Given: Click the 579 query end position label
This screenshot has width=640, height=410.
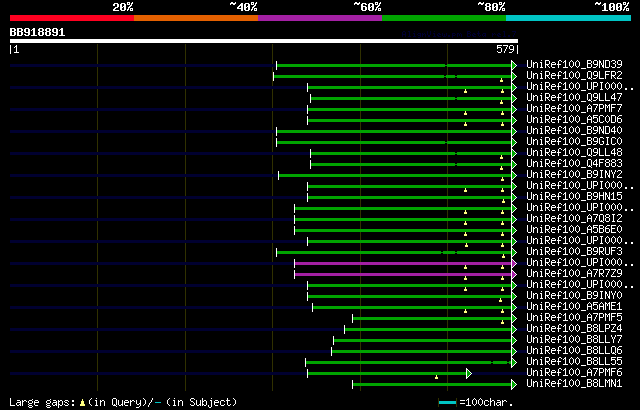Looking at the screenshot, I should pyautogui.click(x=505, y=49).
